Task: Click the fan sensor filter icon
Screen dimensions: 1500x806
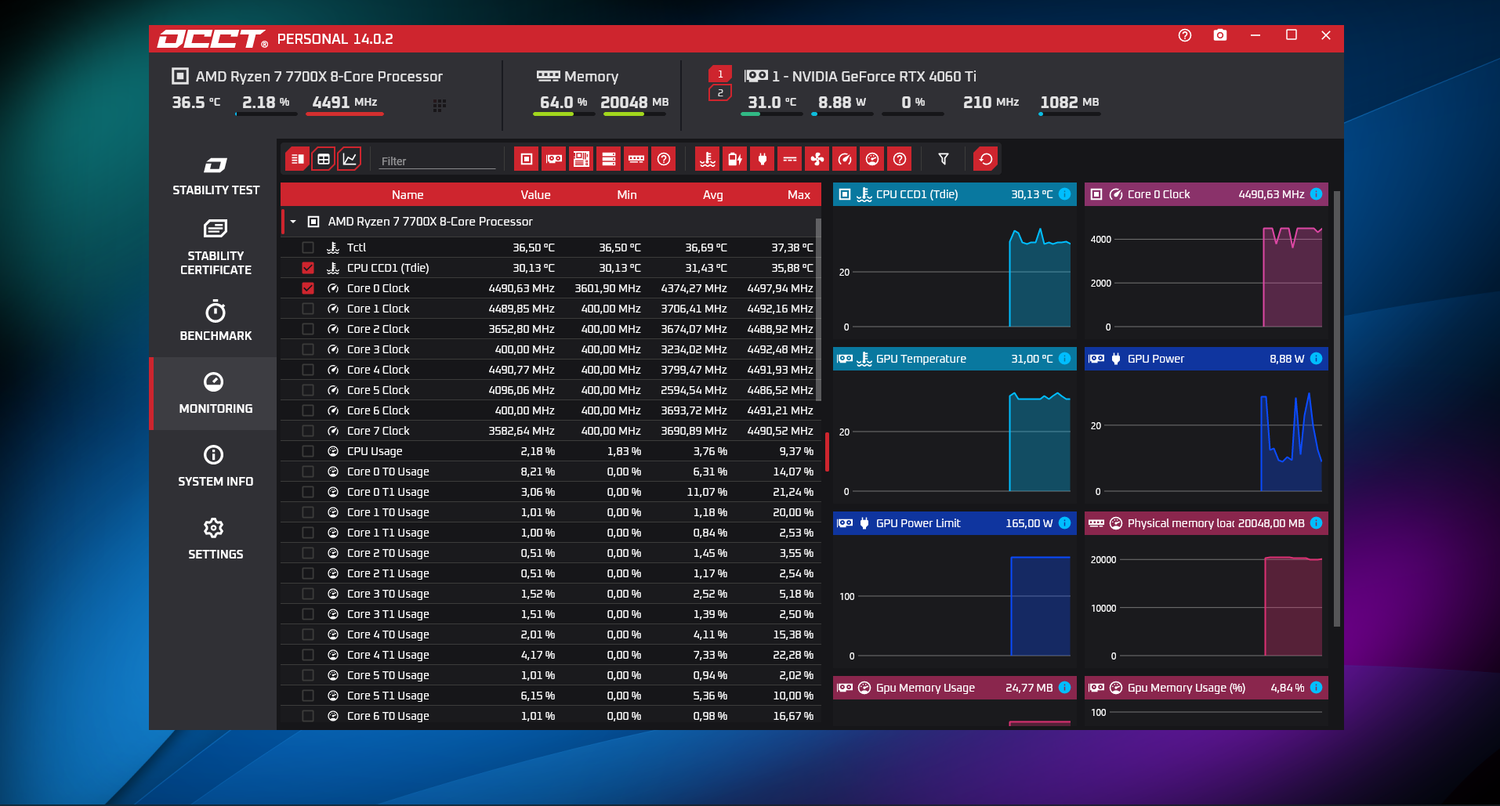Action: point(817,158)
